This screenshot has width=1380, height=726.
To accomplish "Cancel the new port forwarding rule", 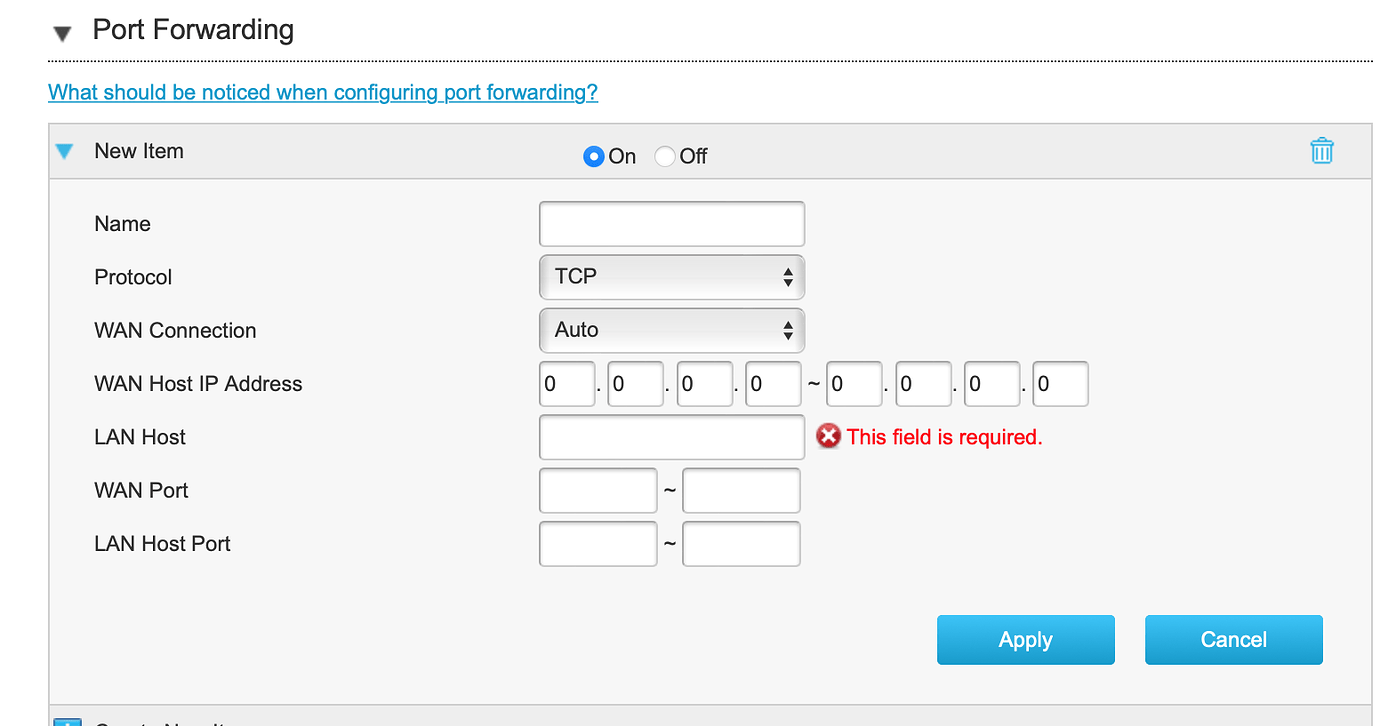I will [1233, 639].
